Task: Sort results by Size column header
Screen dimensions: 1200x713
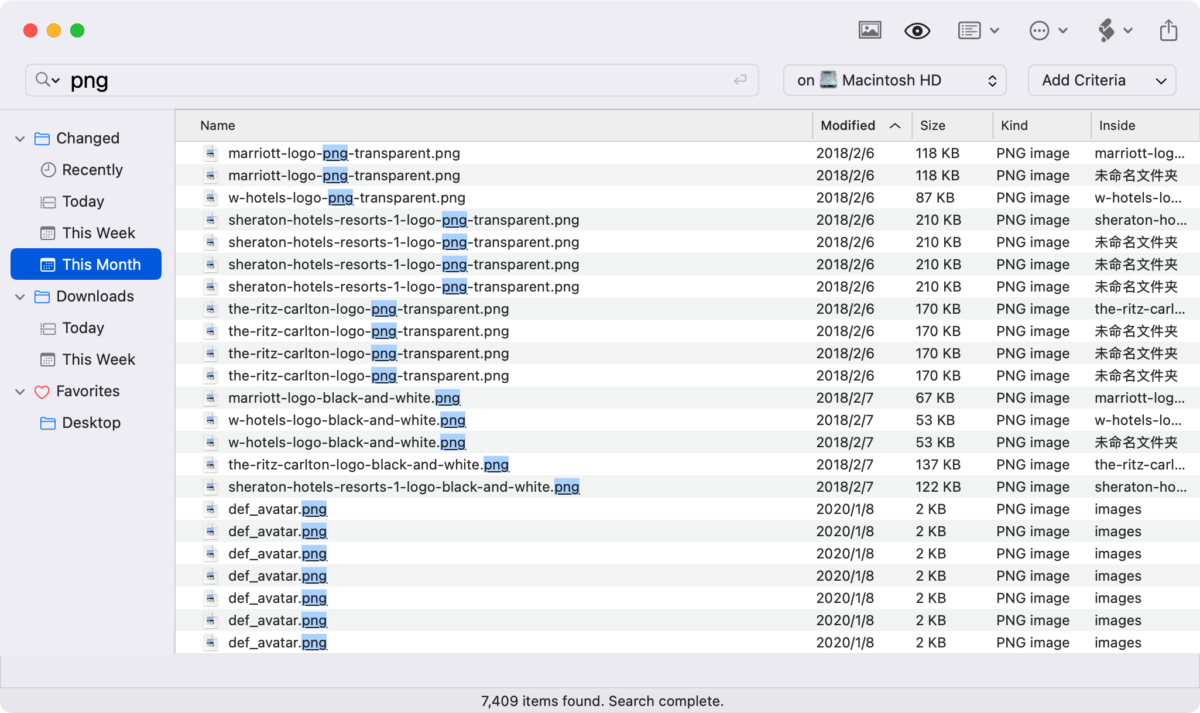Action: click(x=932, y=125)
